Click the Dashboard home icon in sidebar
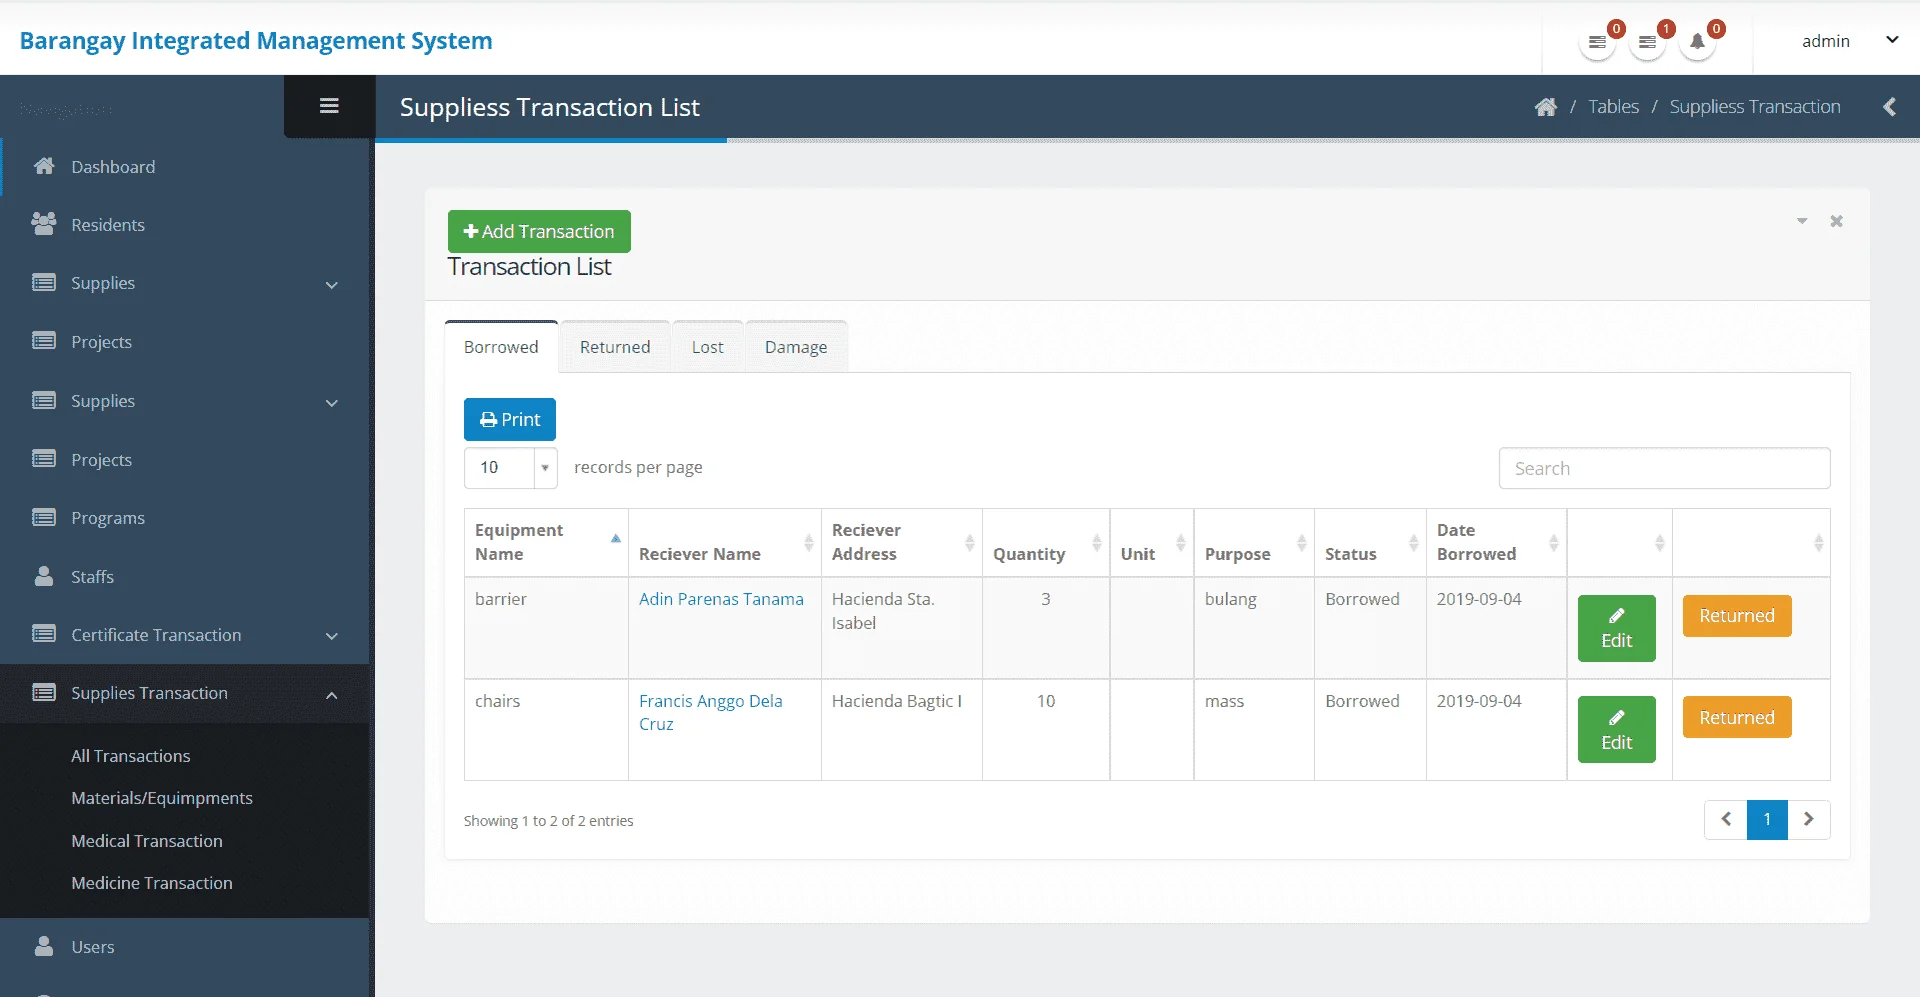The width and height of the screenshot is (1920, 997). tap(44, 166)
